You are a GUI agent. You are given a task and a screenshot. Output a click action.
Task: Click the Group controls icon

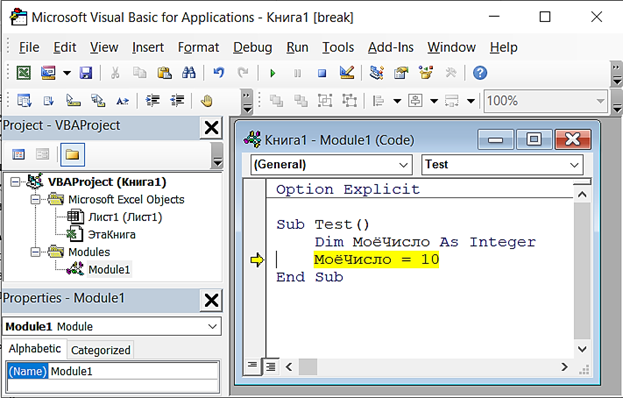[325, 101]
